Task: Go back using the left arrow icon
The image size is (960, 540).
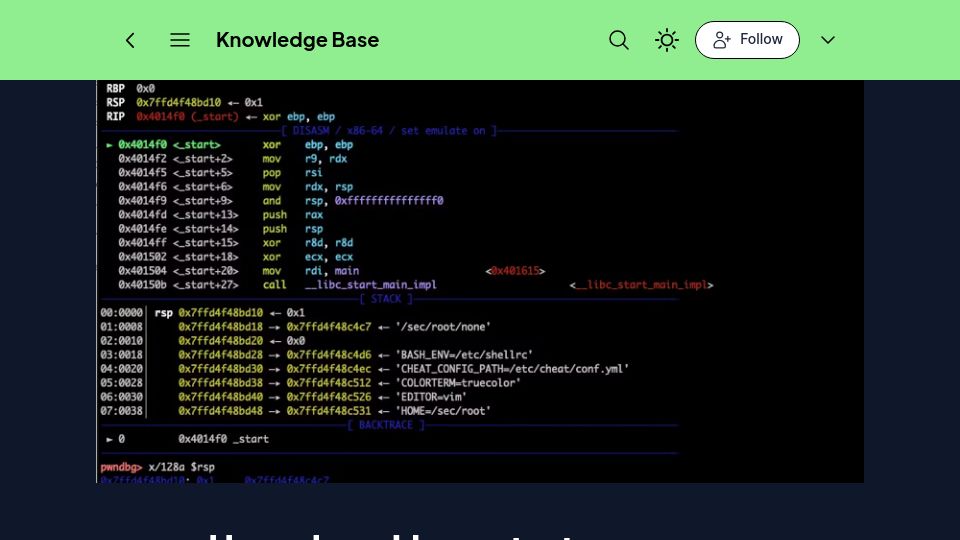Action: pos(130,40)
